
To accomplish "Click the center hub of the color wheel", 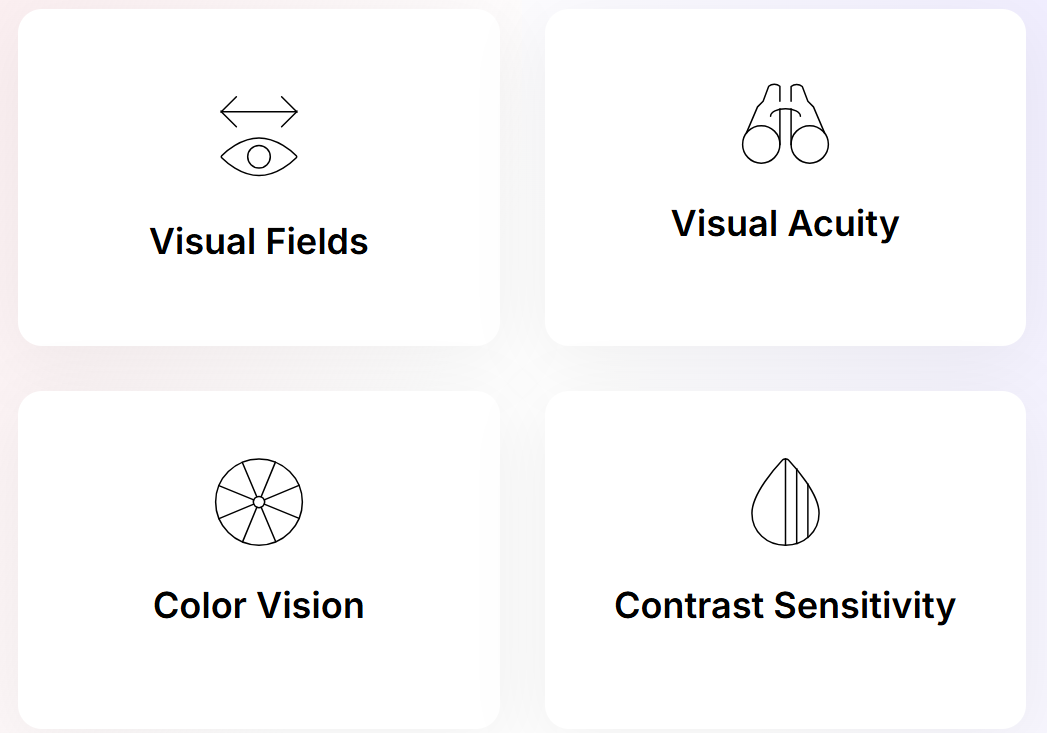I will pyautogui.click(x=259, y=502).
